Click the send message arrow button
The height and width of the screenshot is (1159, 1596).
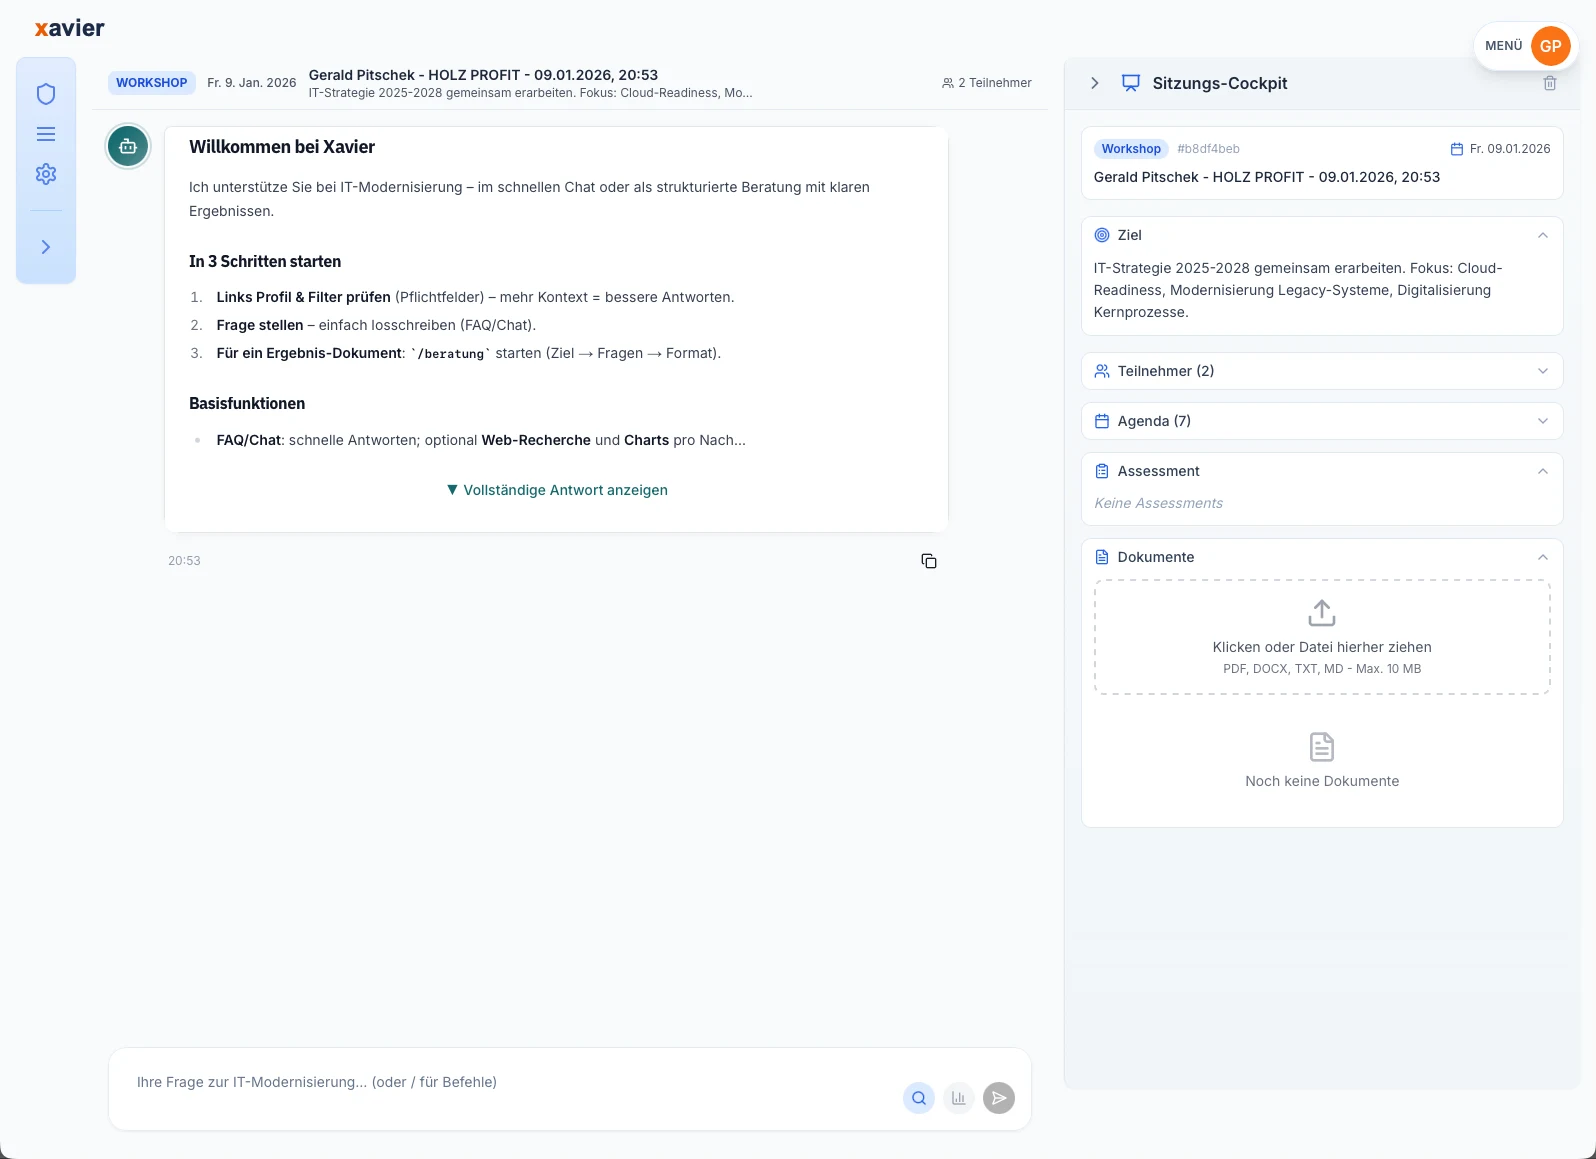tap(998, 1098)
